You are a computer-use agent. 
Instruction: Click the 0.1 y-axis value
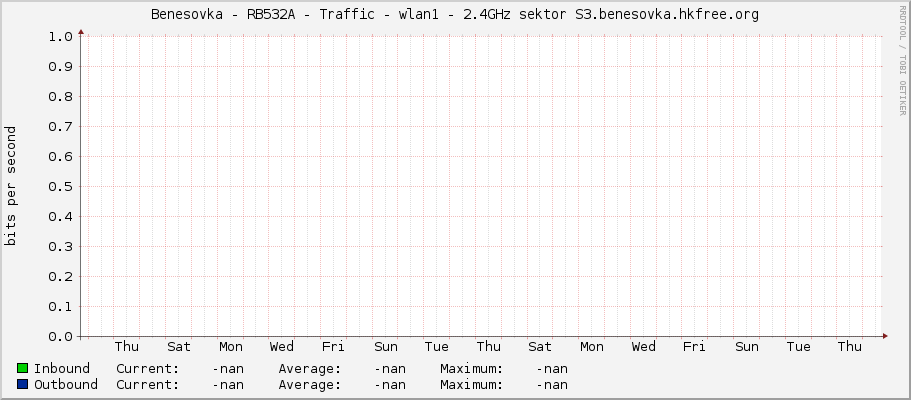60,306
